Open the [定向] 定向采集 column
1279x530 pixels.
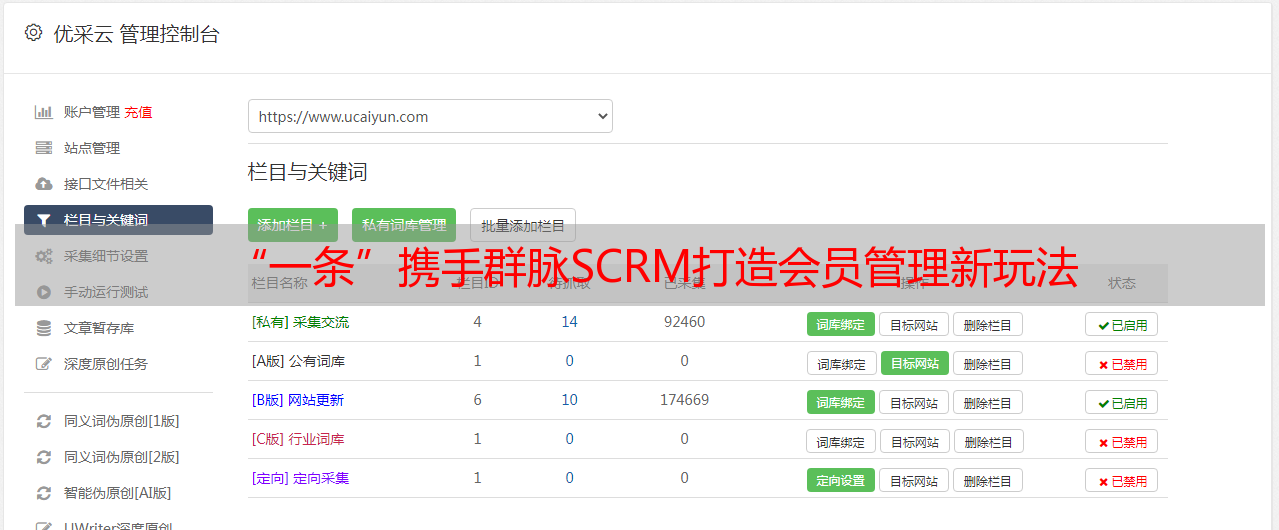[x=300, y=478]
